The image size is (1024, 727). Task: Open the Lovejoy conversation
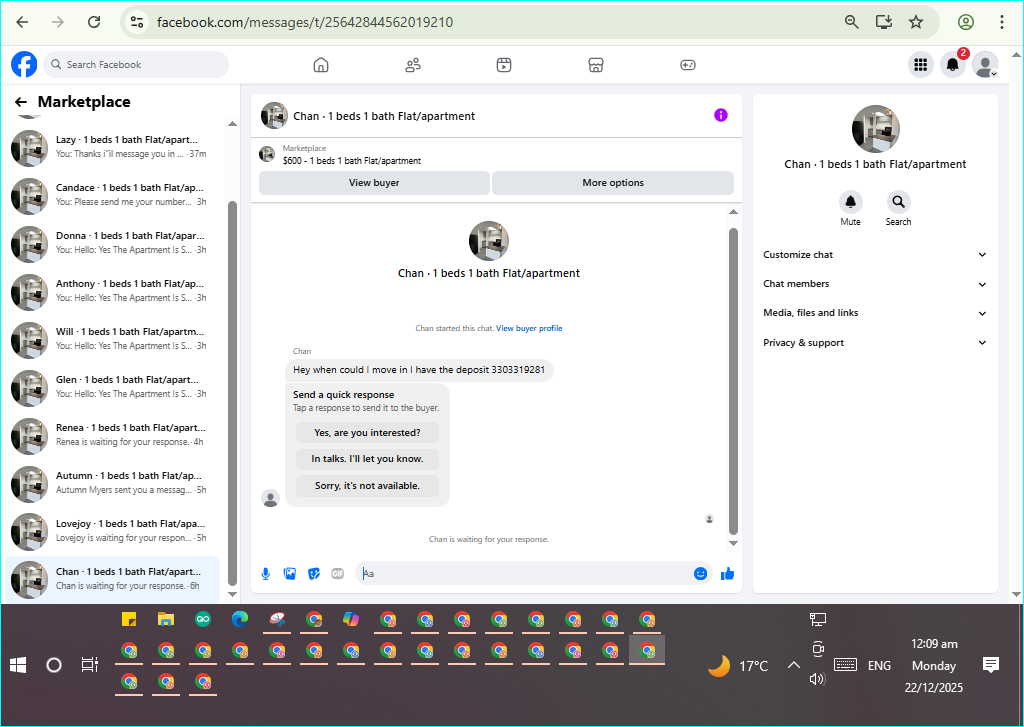click(112, 531)
